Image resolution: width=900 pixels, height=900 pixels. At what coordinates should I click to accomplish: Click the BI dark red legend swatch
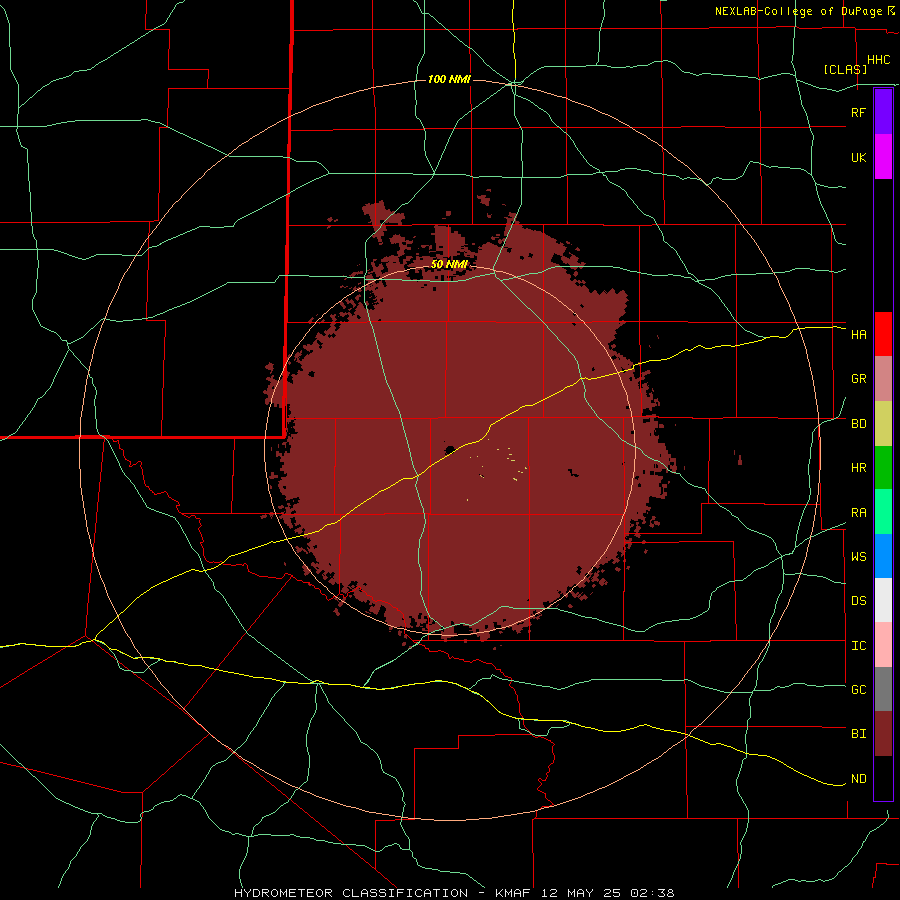coord(883,734)
